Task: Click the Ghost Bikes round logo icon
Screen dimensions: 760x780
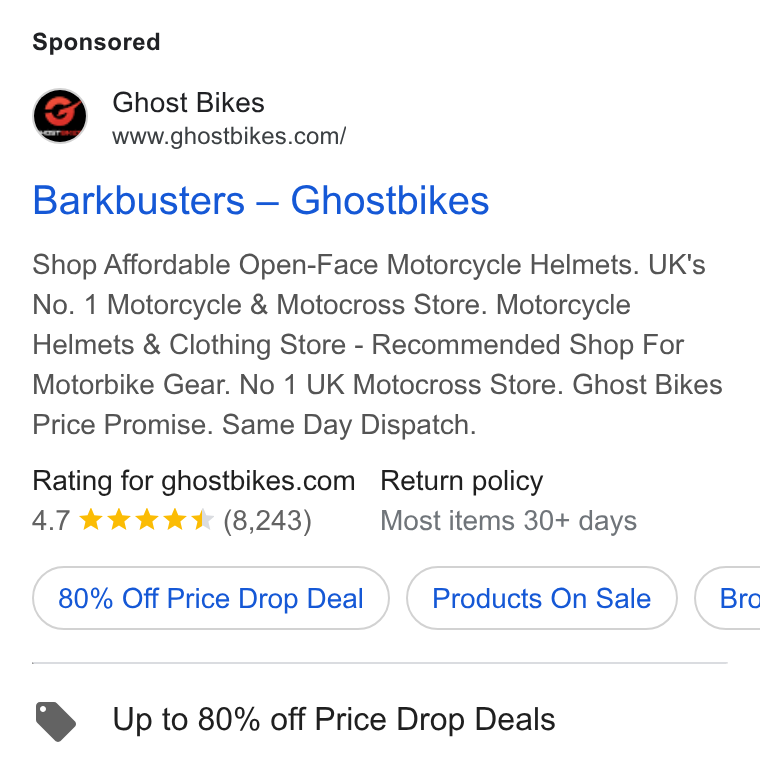Action: pos(60,116)
